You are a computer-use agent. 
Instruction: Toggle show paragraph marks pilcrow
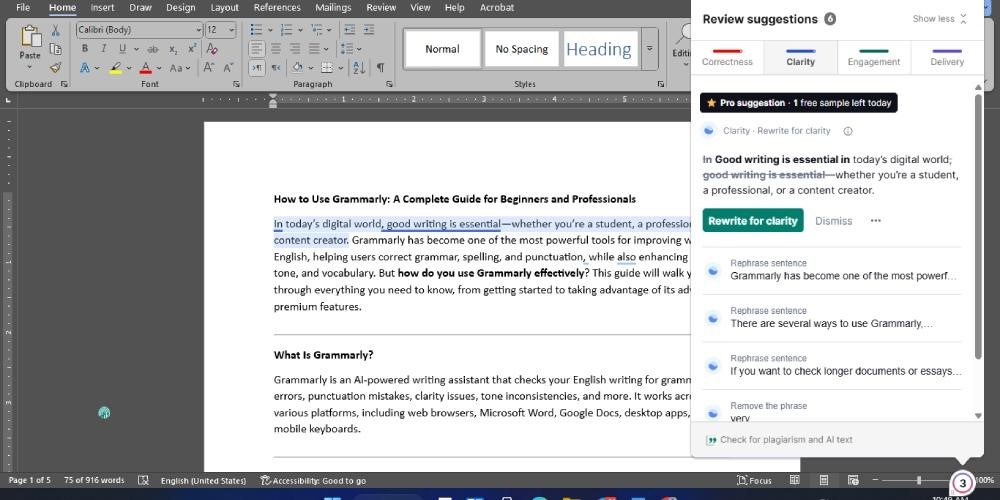[x=380, y=68]
